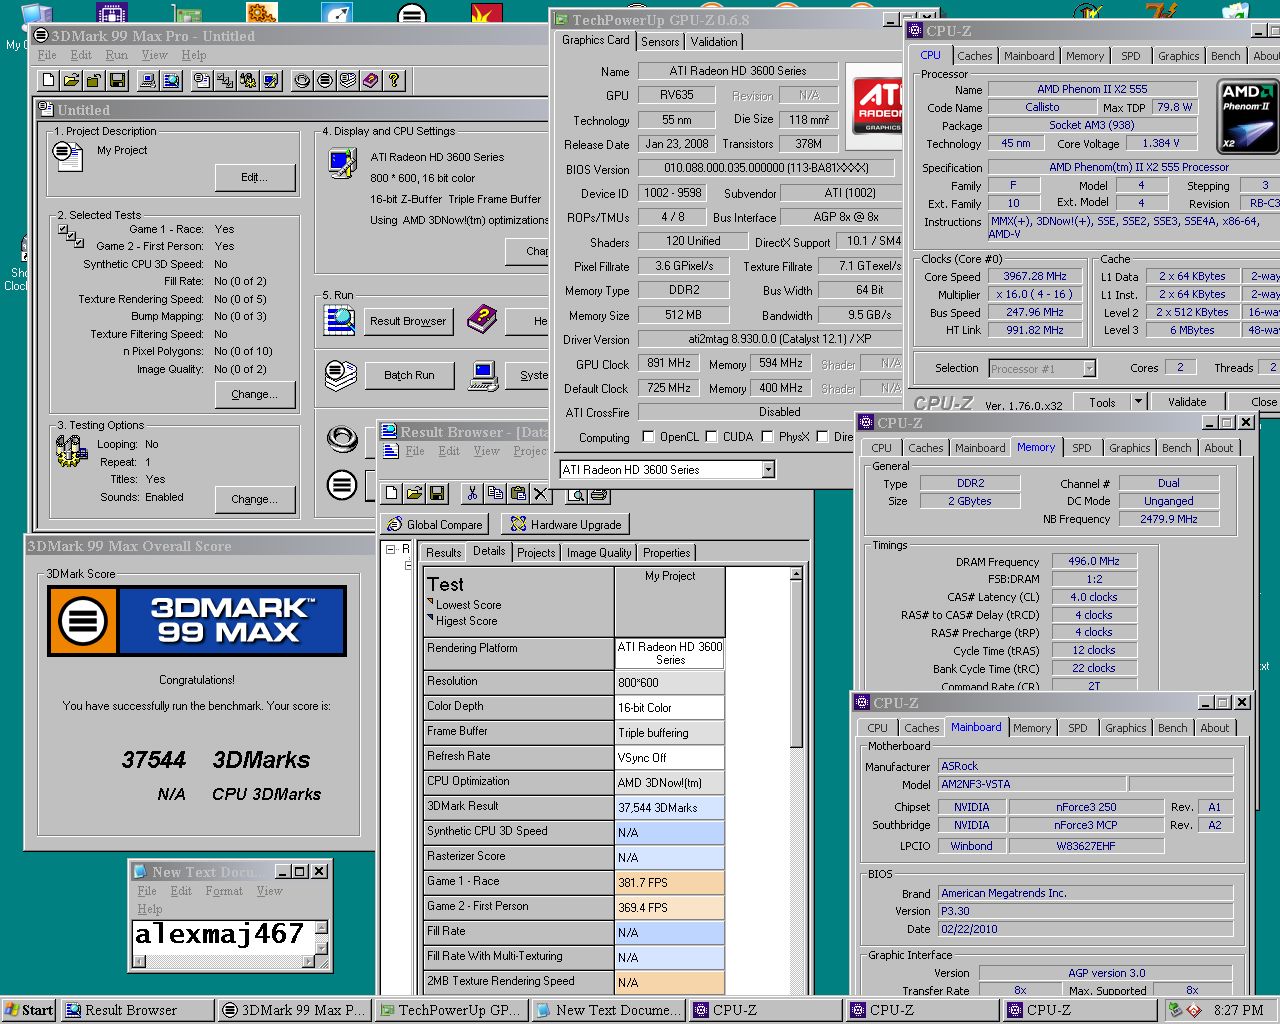This screenshot has height=1024, width=1280.
Task: Click Copy icon in Result Browser toolbar
Action: 495,493
